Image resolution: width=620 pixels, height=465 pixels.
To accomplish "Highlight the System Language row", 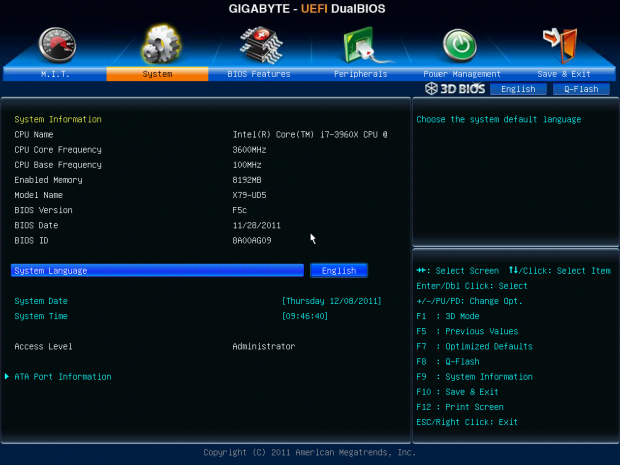I will (157, 270).
